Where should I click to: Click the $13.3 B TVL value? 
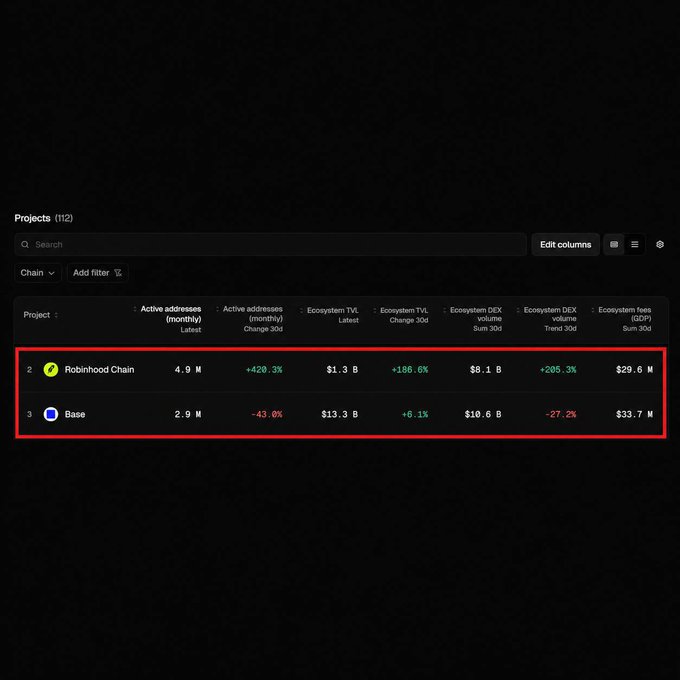coord(340,414)
